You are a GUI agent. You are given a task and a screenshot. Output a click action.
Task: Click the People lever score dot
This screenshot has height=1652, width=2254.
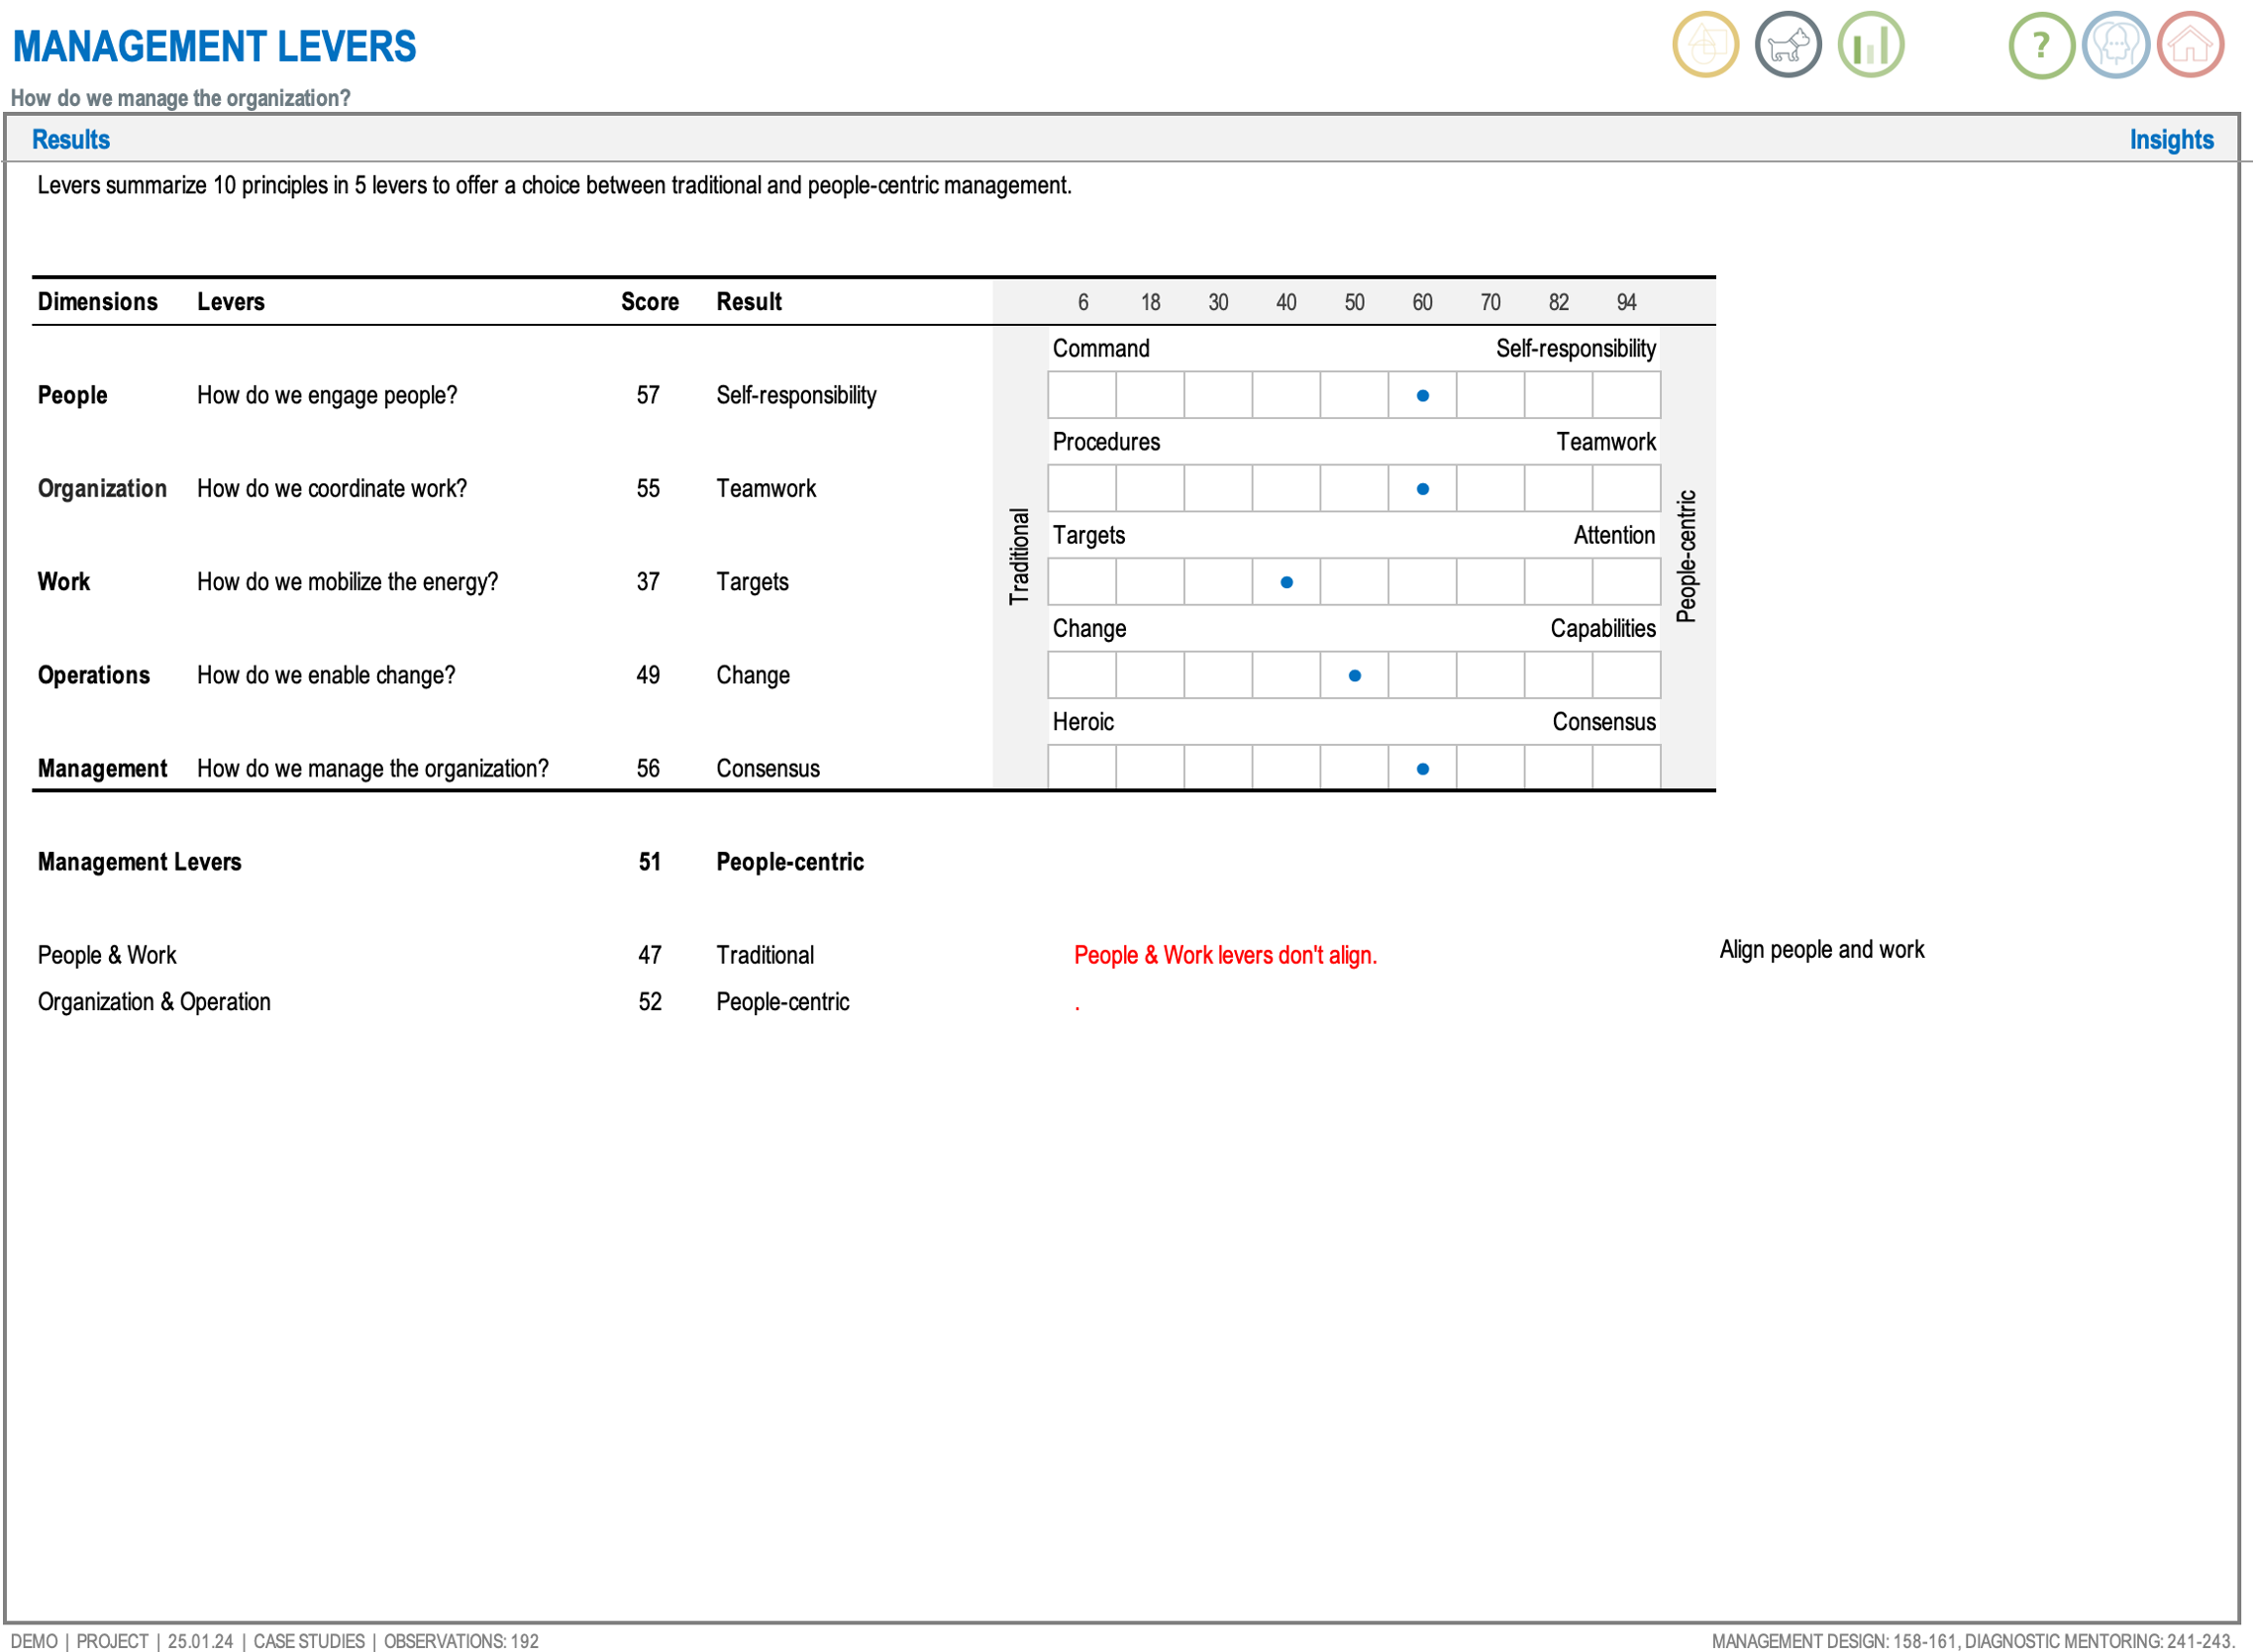point(1422,396)
